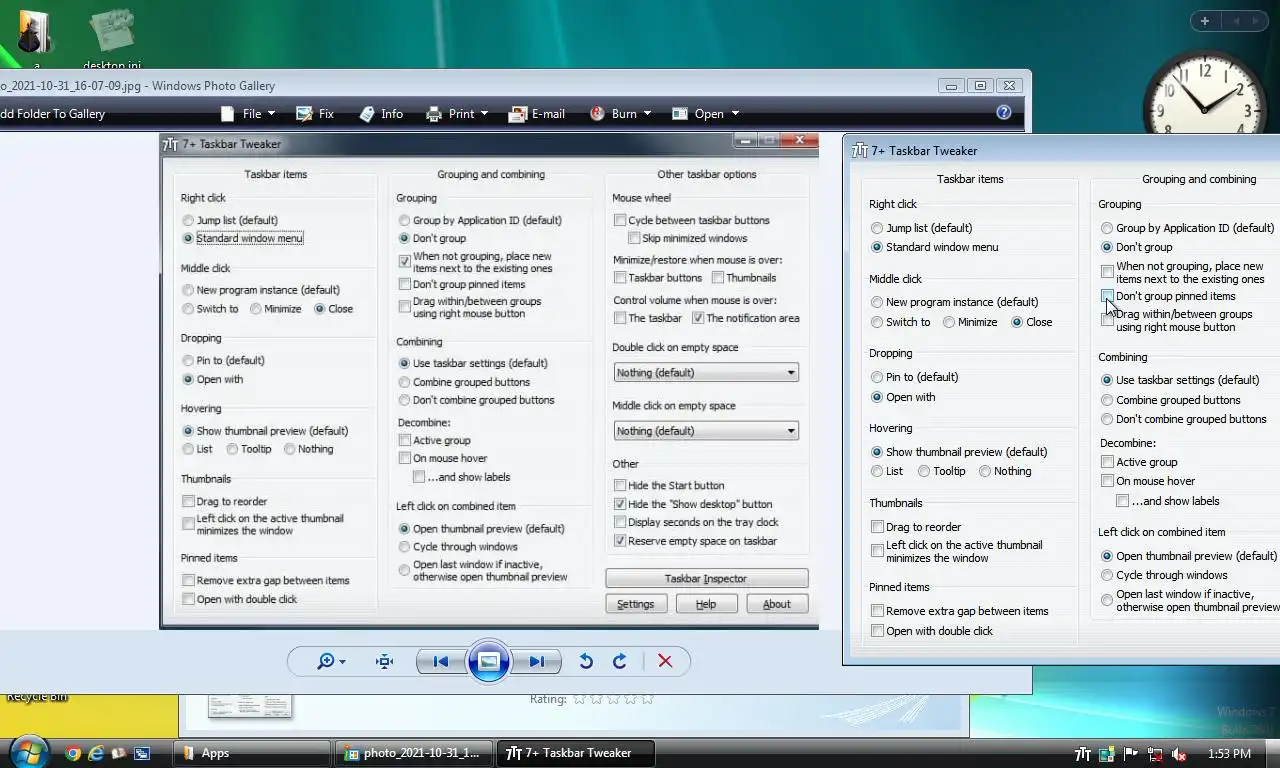Switch to photo_2021-10-31 taskbar button
The width and height of the screenshot is (1280, 768).
(414, 753)
